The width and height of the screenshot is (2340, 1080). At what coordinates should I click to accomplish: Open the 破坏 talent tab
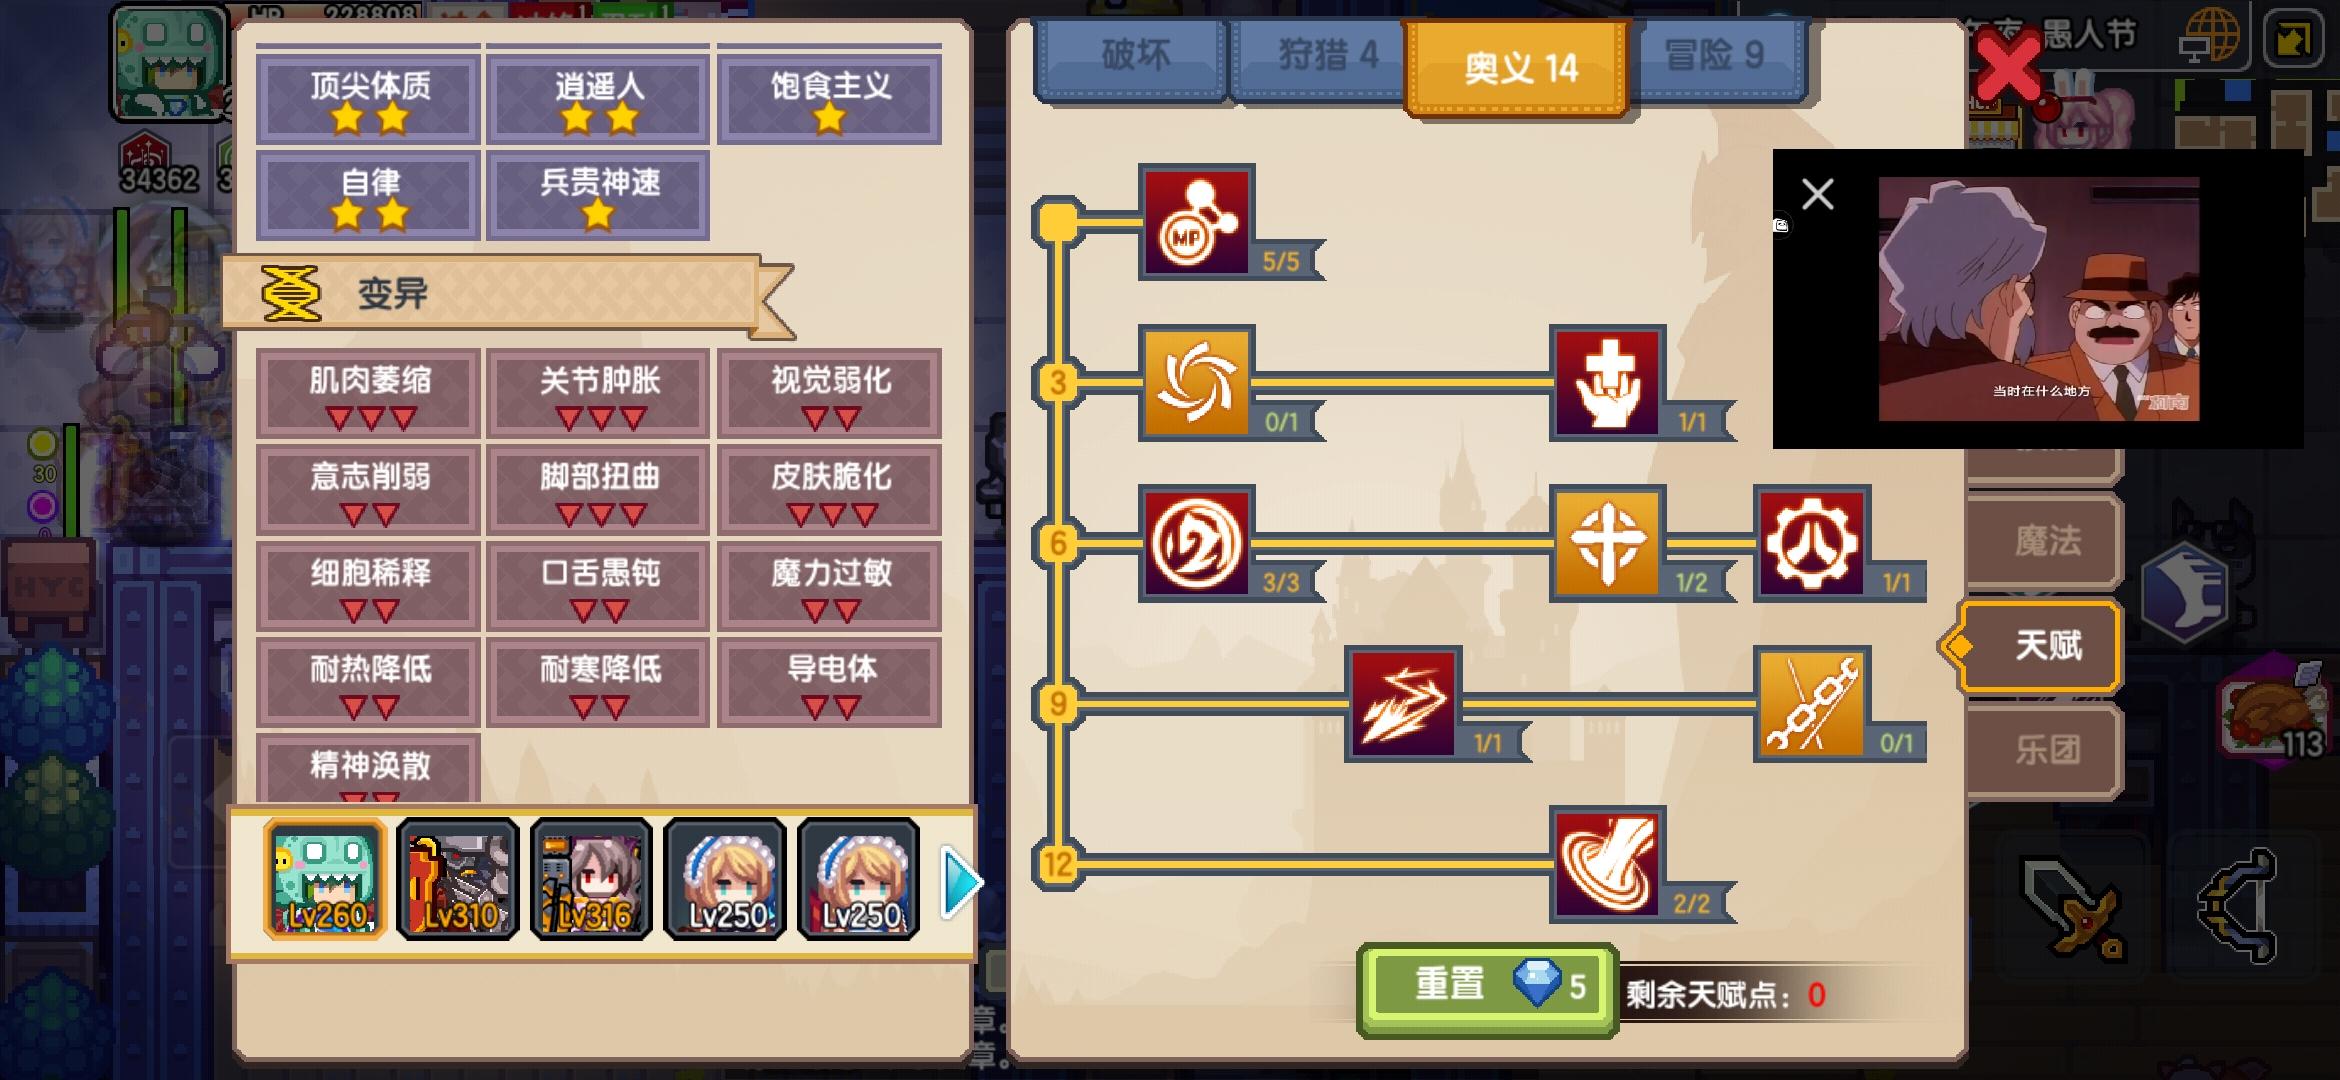click(1134, 58)
